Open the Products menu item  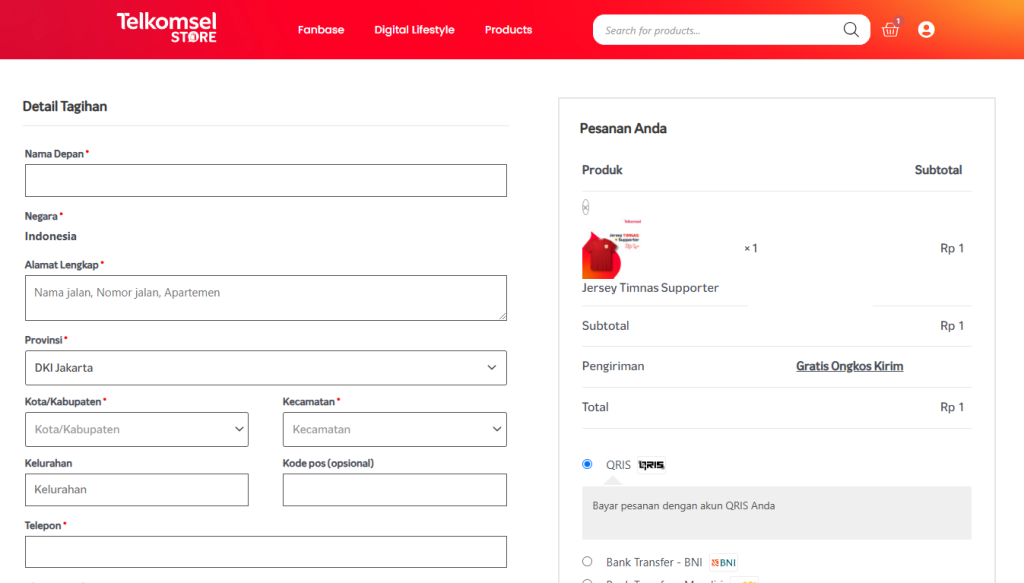508,30
